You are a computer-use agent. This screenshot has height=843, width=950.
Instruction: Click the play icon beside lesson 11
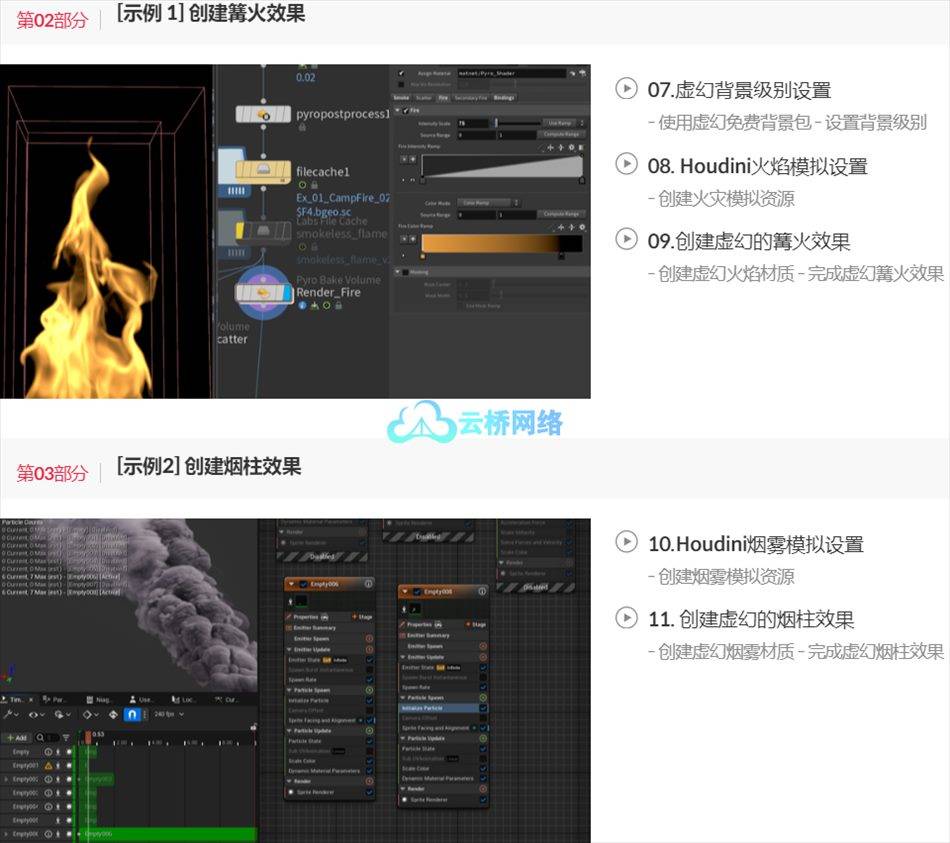(626, 618)
